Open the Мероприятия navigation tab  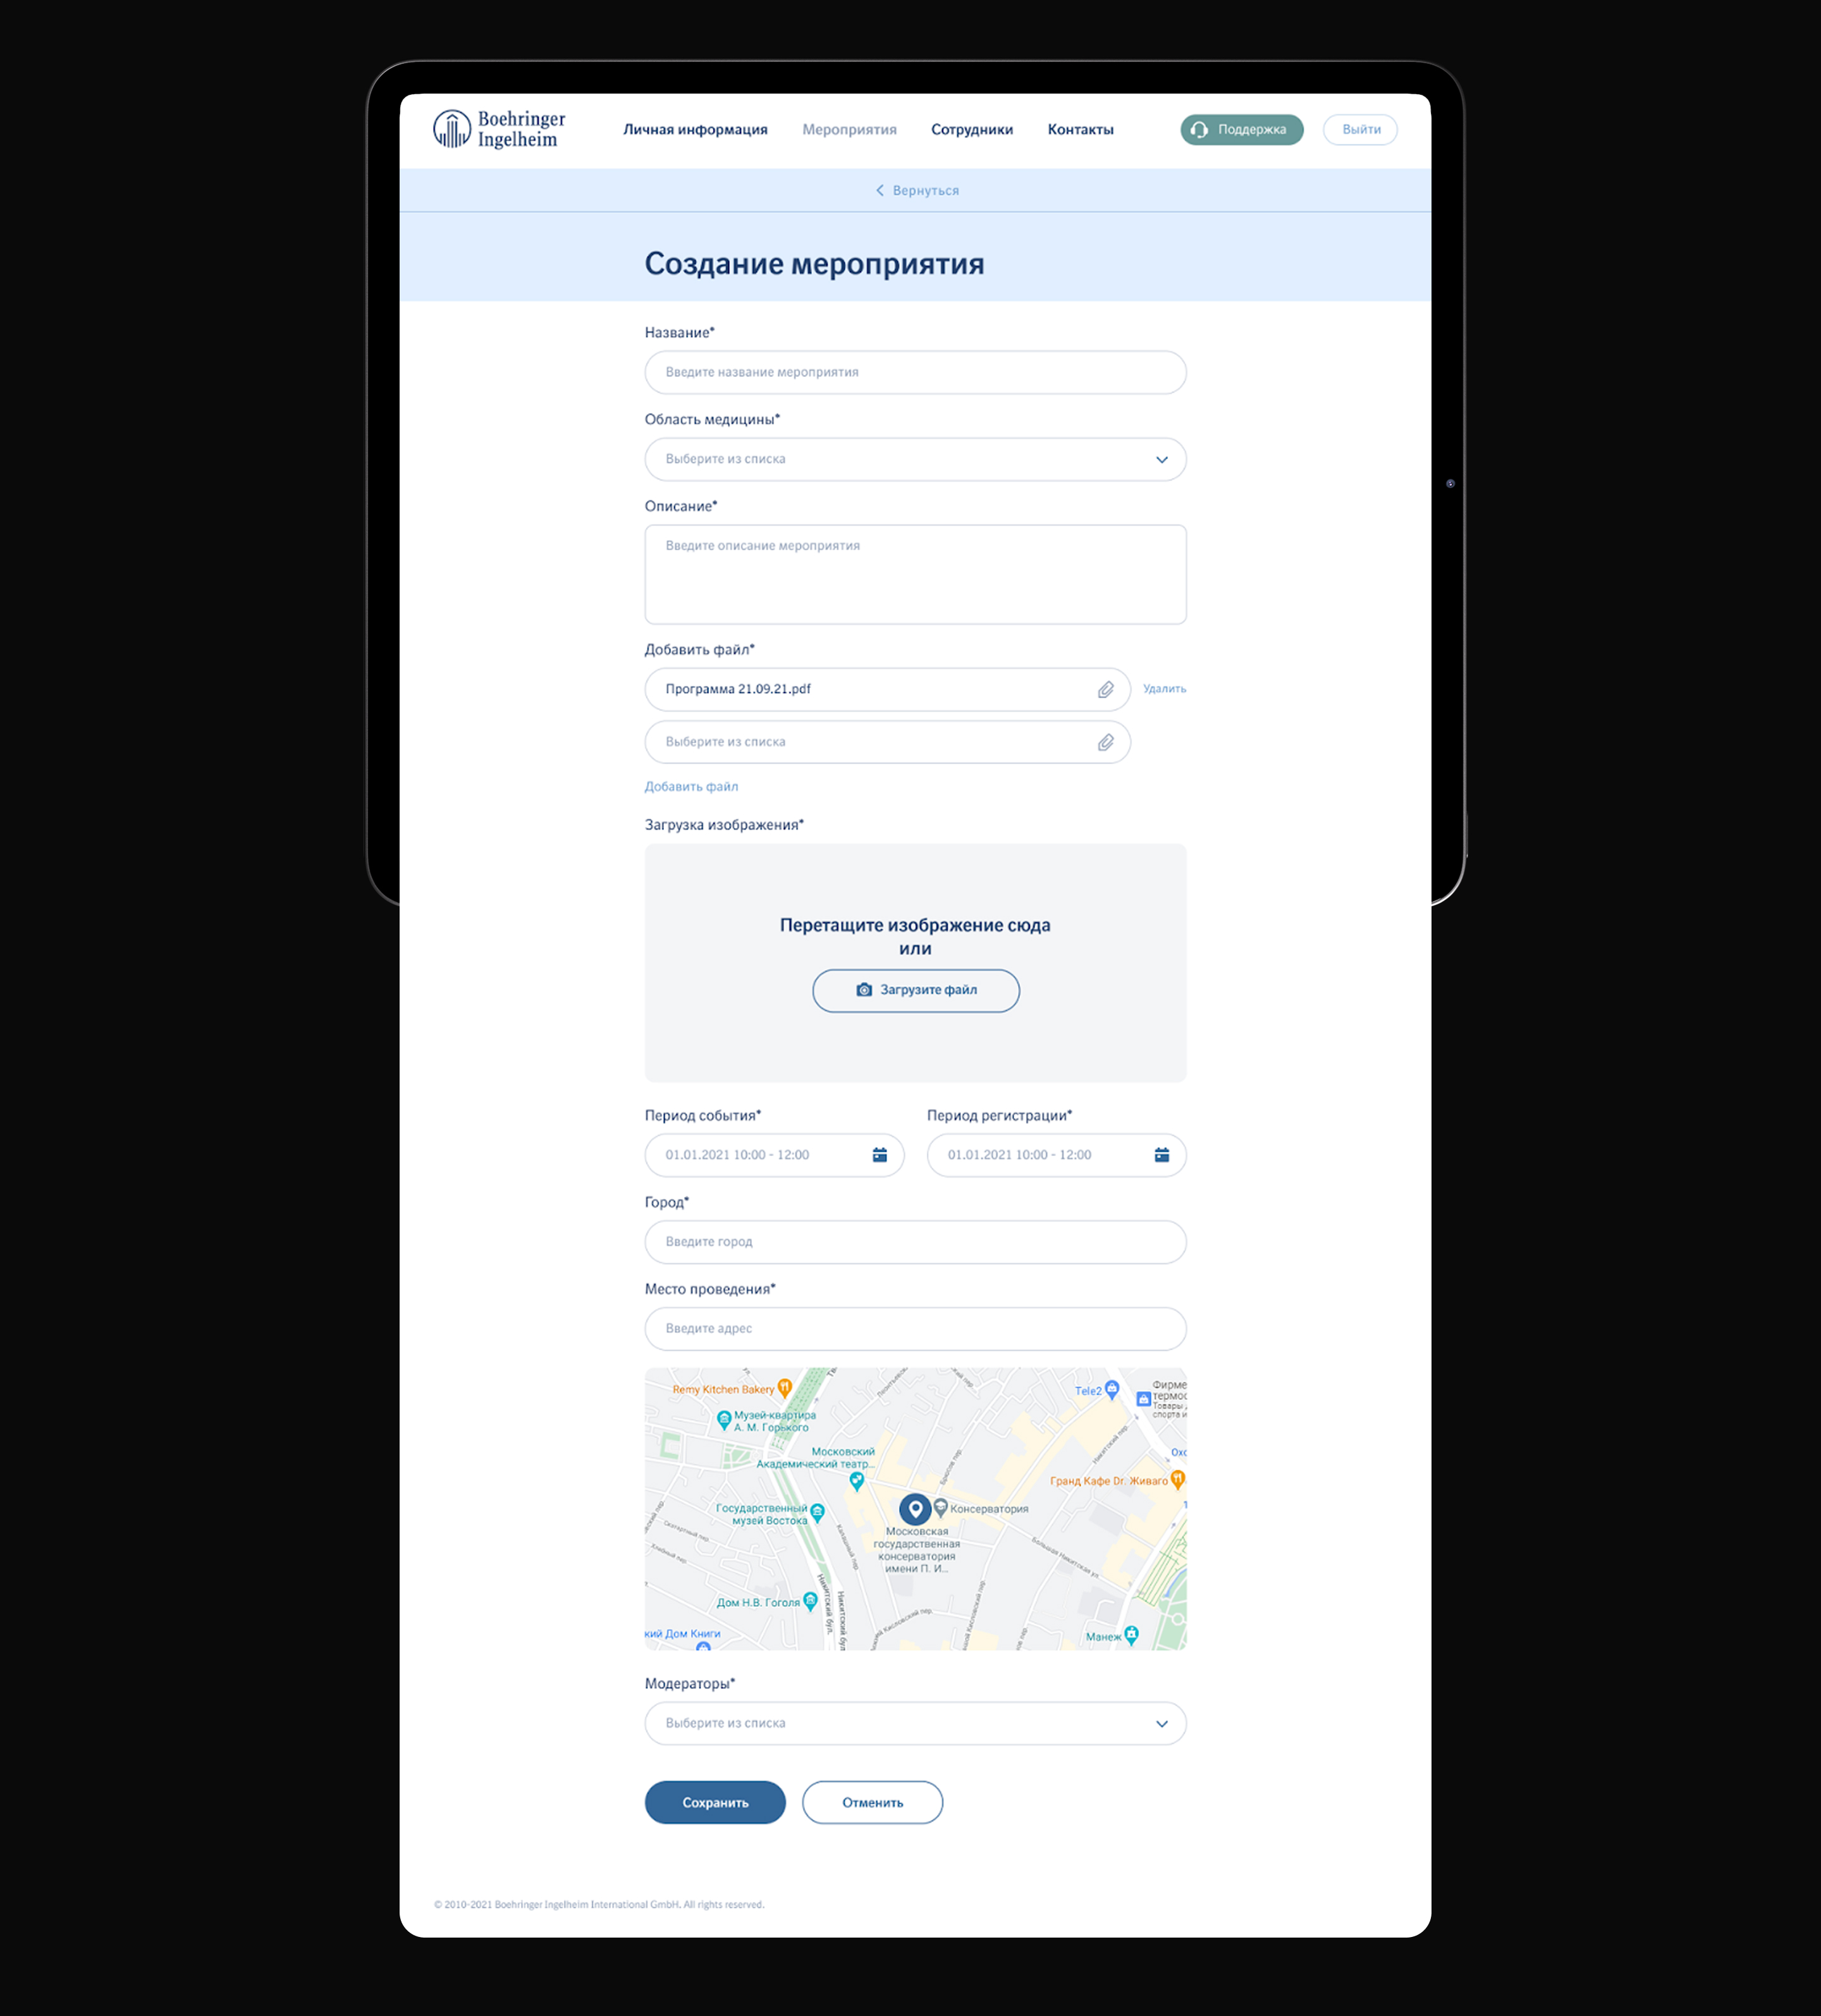(849, 130)
